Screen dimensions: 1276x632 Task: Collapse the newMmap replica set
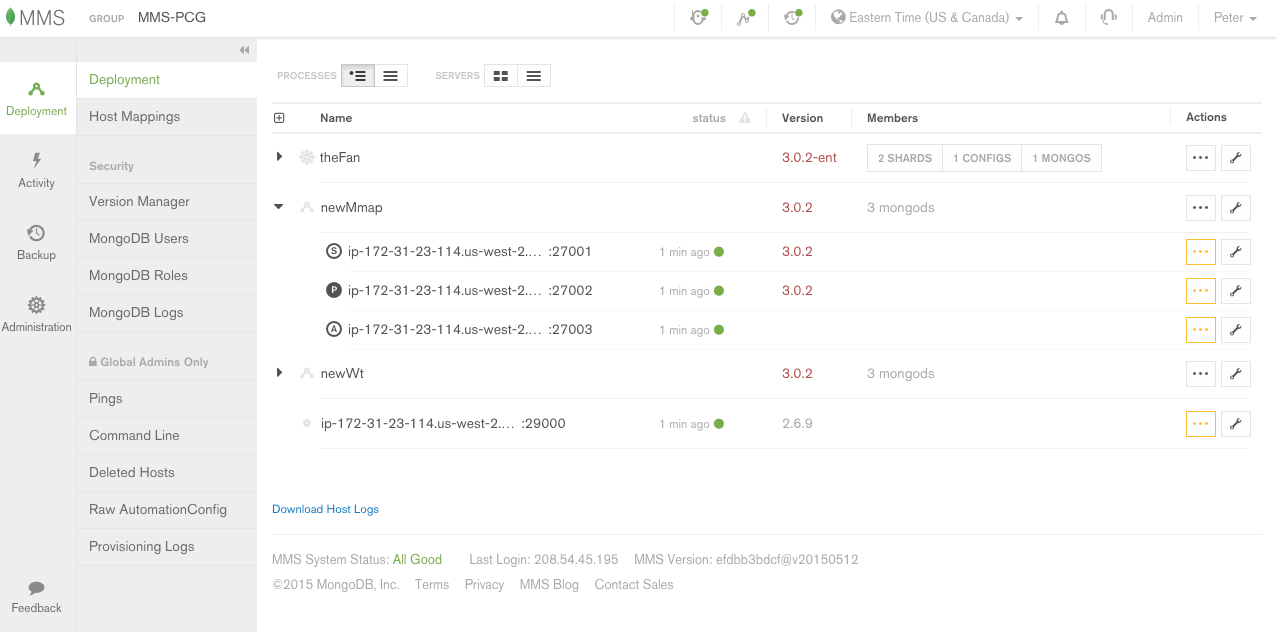tap(279, 207)
